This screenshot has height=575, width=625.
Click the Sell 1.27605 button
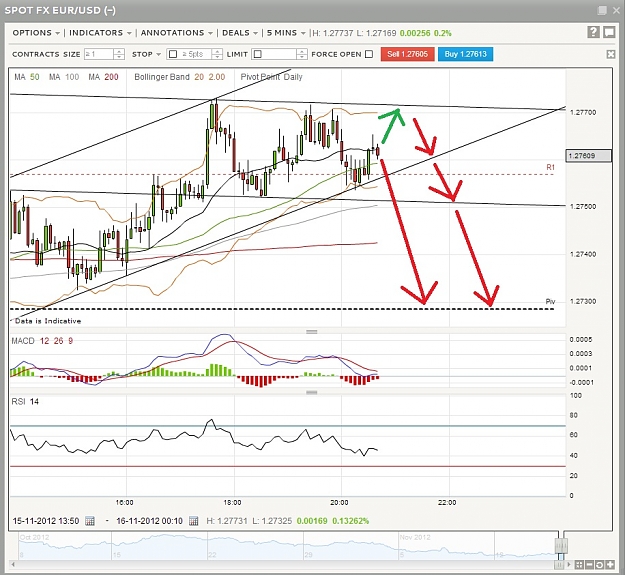407,54
